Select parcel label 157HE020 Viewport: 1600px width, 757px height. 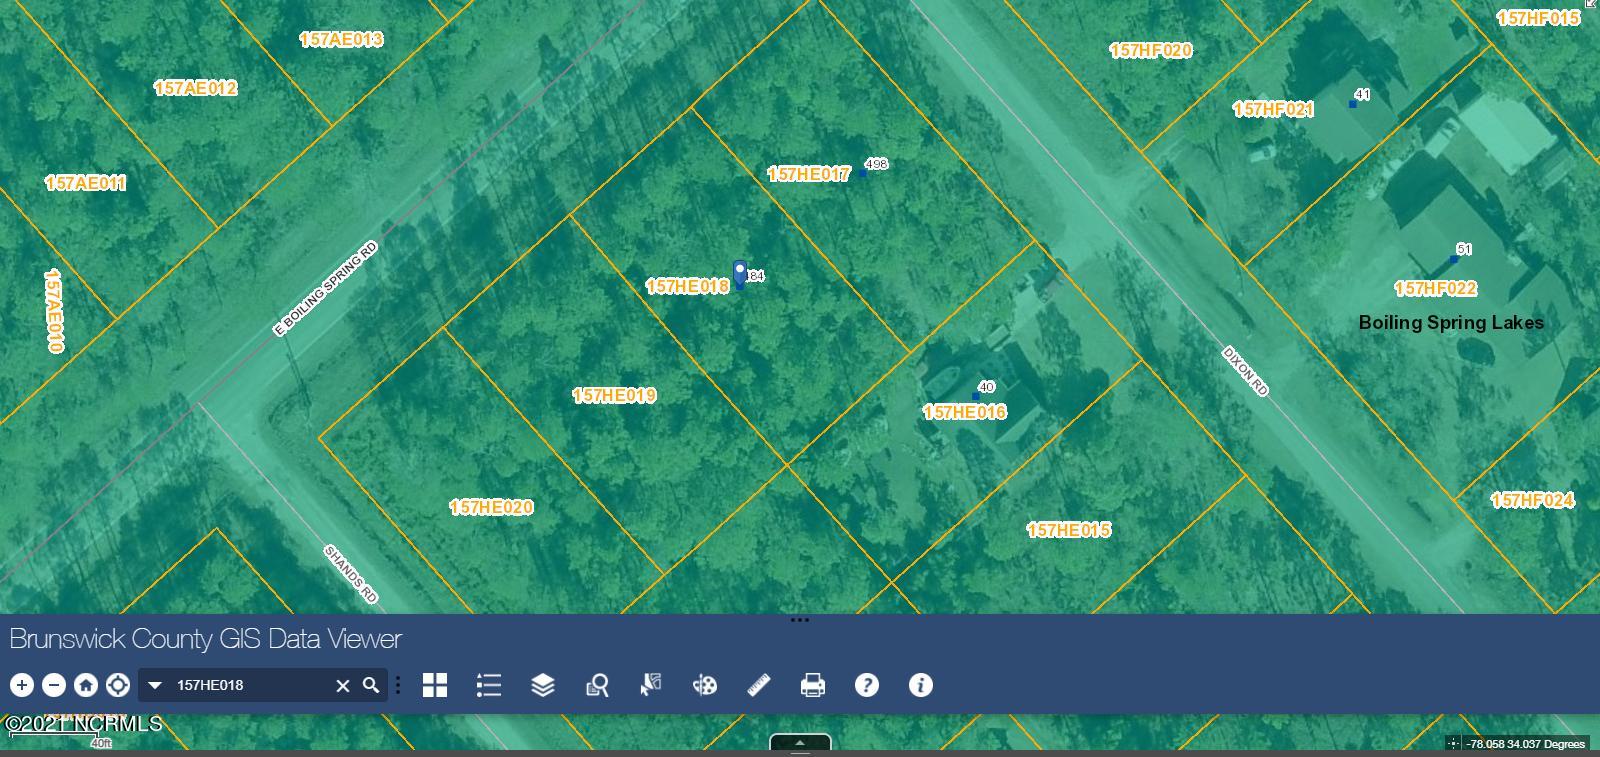[x=491, y=507]
